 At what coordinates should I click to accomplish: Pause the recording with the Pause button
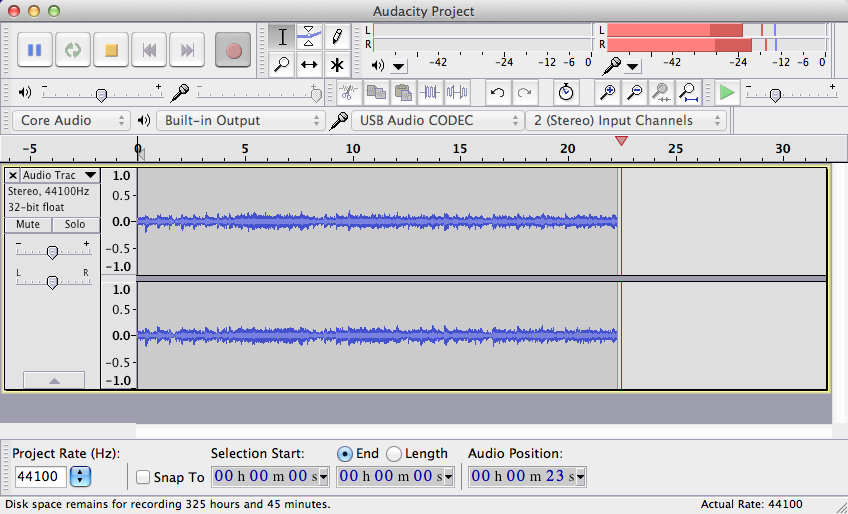[x=35, y=50]
